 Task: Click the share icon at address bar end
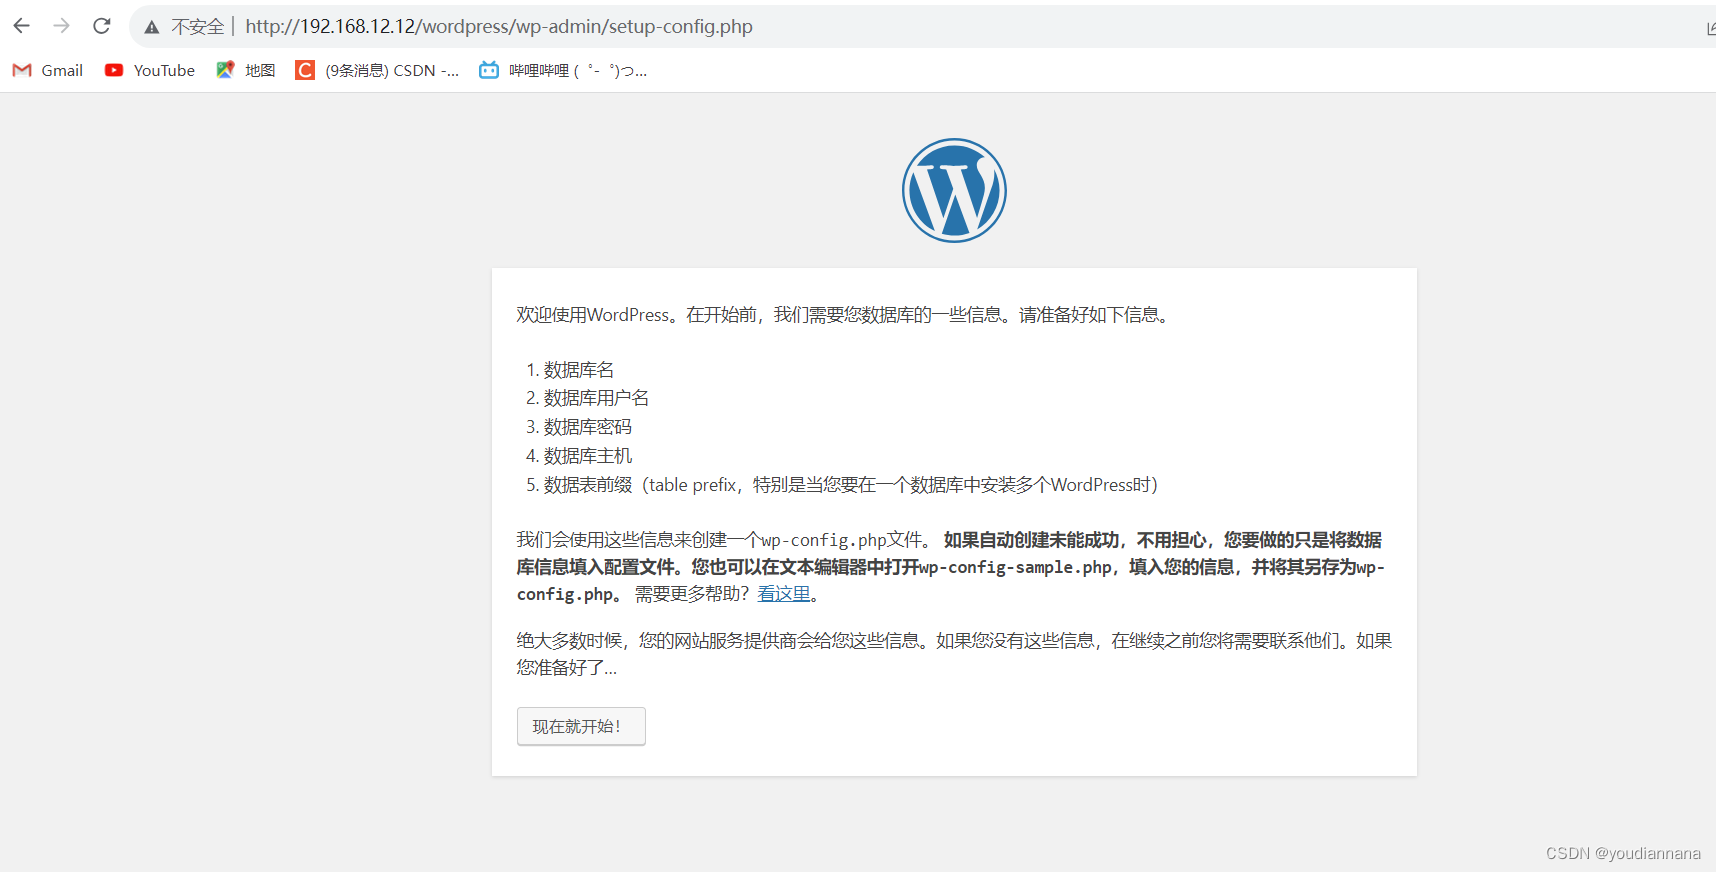pyautogui.click(x=1710, y=28)
